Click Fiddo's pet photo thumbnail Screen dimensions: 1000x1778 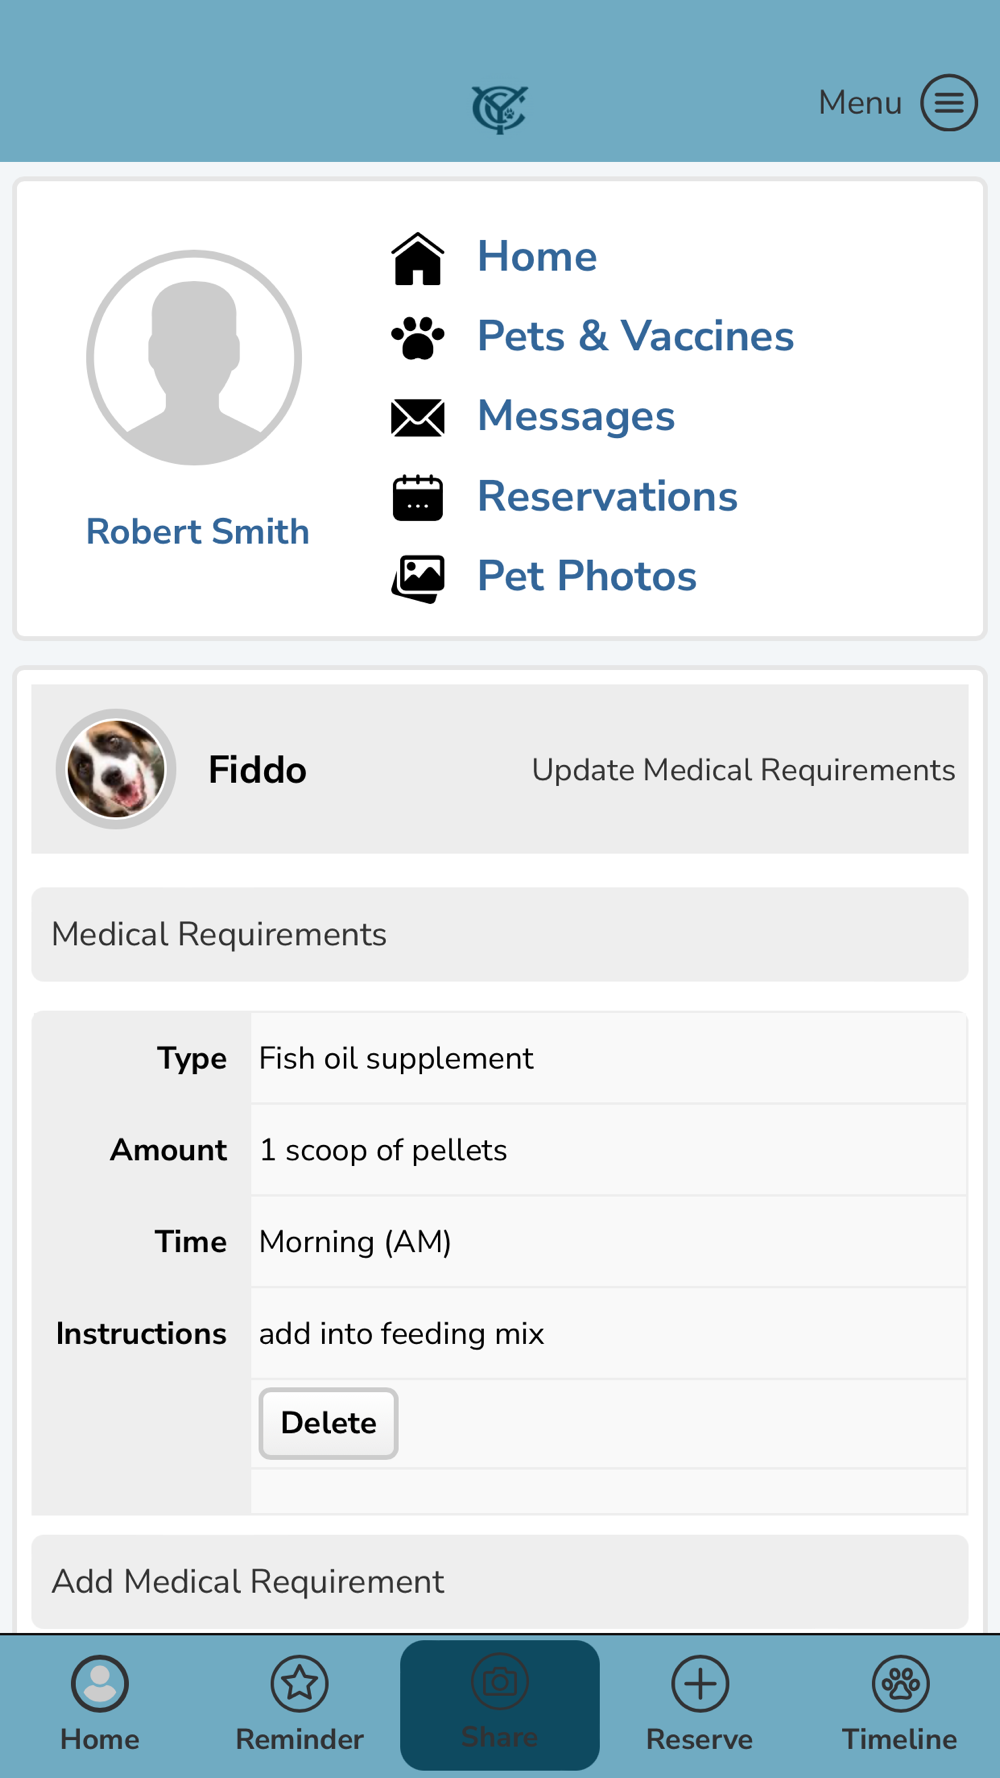[116, 769]
